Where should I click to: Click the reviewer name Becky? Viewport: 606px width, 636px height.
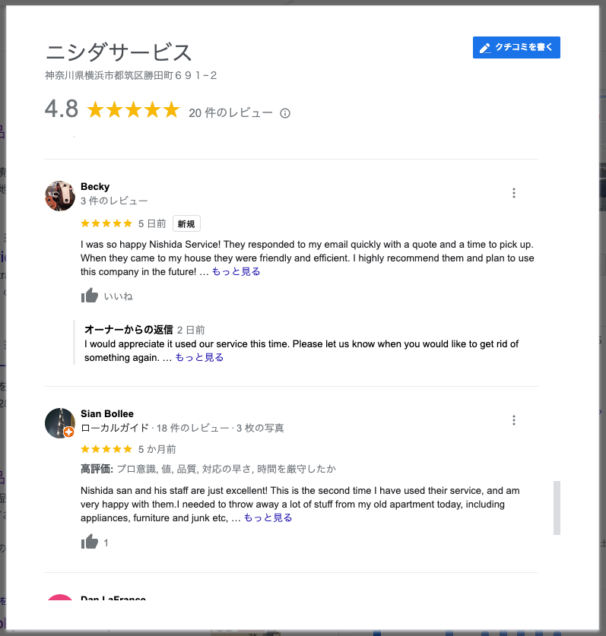tap(95, 187)
